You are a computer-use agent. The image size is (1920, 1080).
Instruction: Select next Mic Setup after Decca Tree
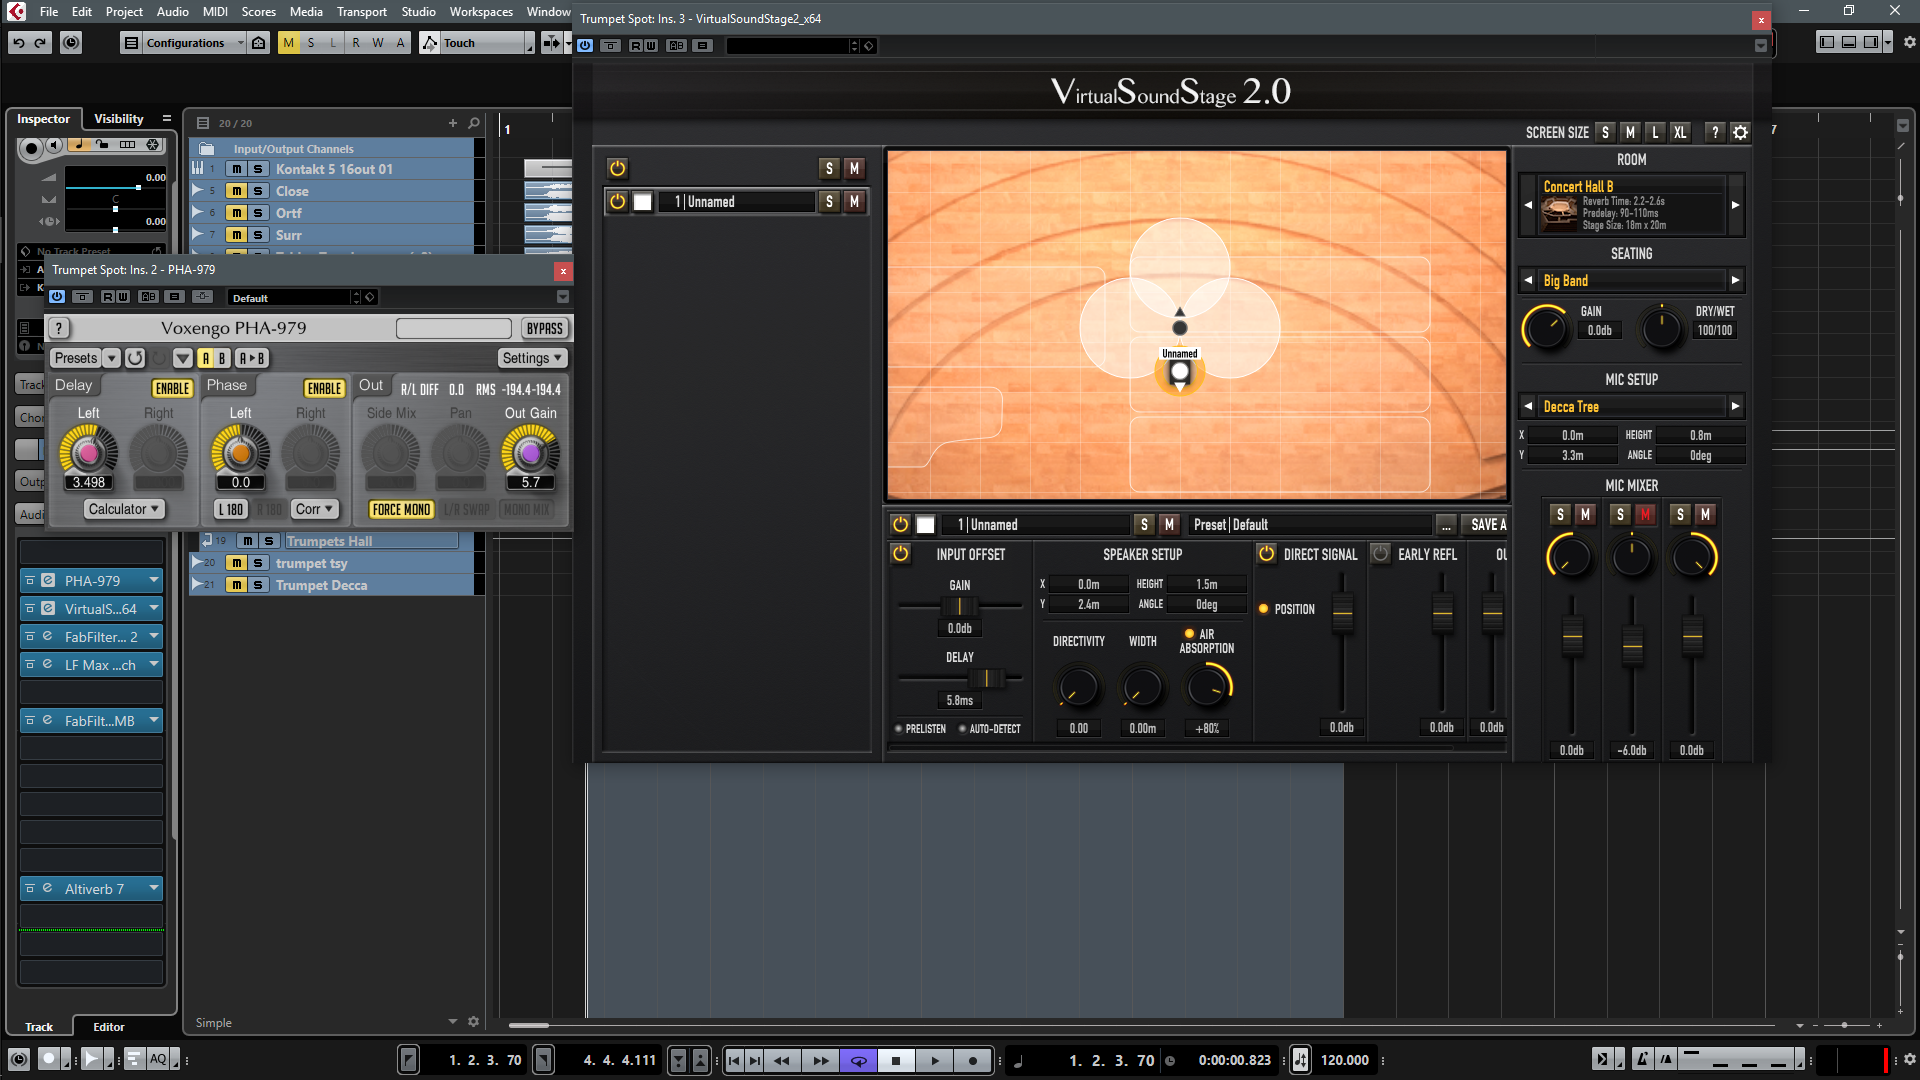coord(1735,406)
